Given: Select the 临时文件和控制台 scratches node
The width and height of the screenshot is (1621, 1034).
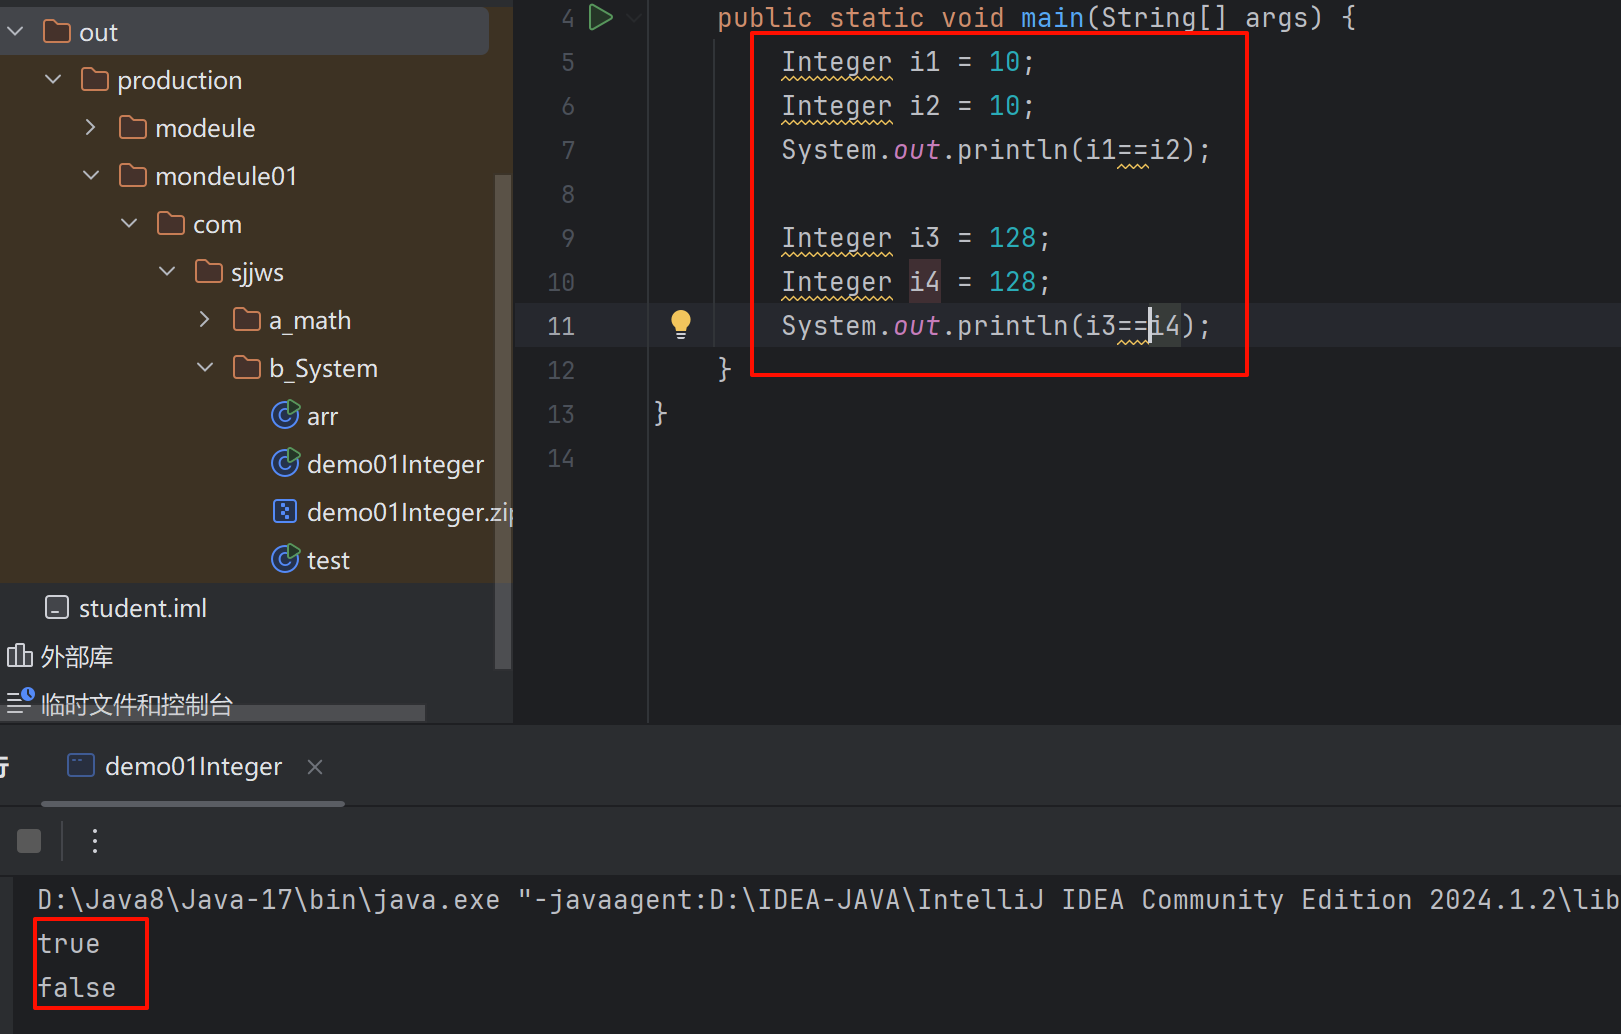Looking at the screenshot, I should [x=136, y=704].
